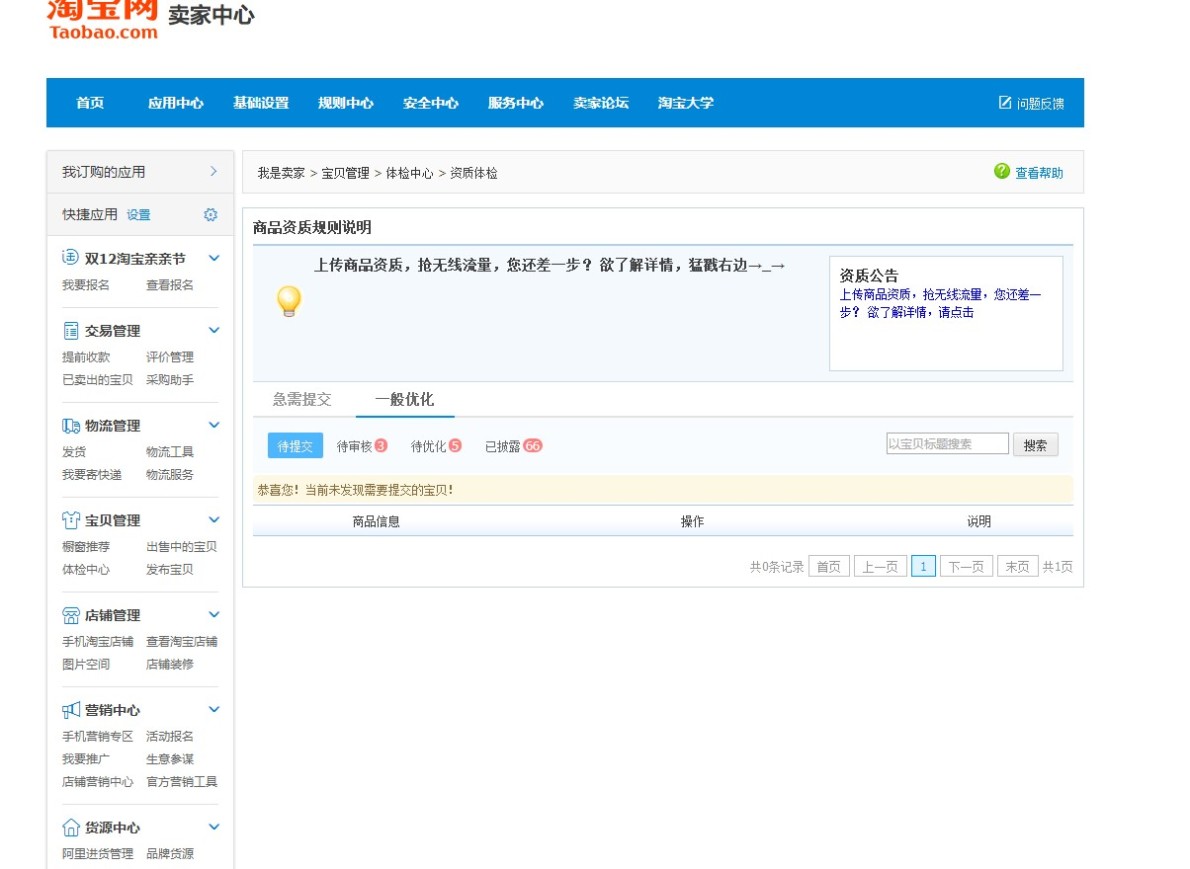1190x869 pixels.
Task: Select the 待优化 filter with badge 5
Action: click(x=436, y=446)
